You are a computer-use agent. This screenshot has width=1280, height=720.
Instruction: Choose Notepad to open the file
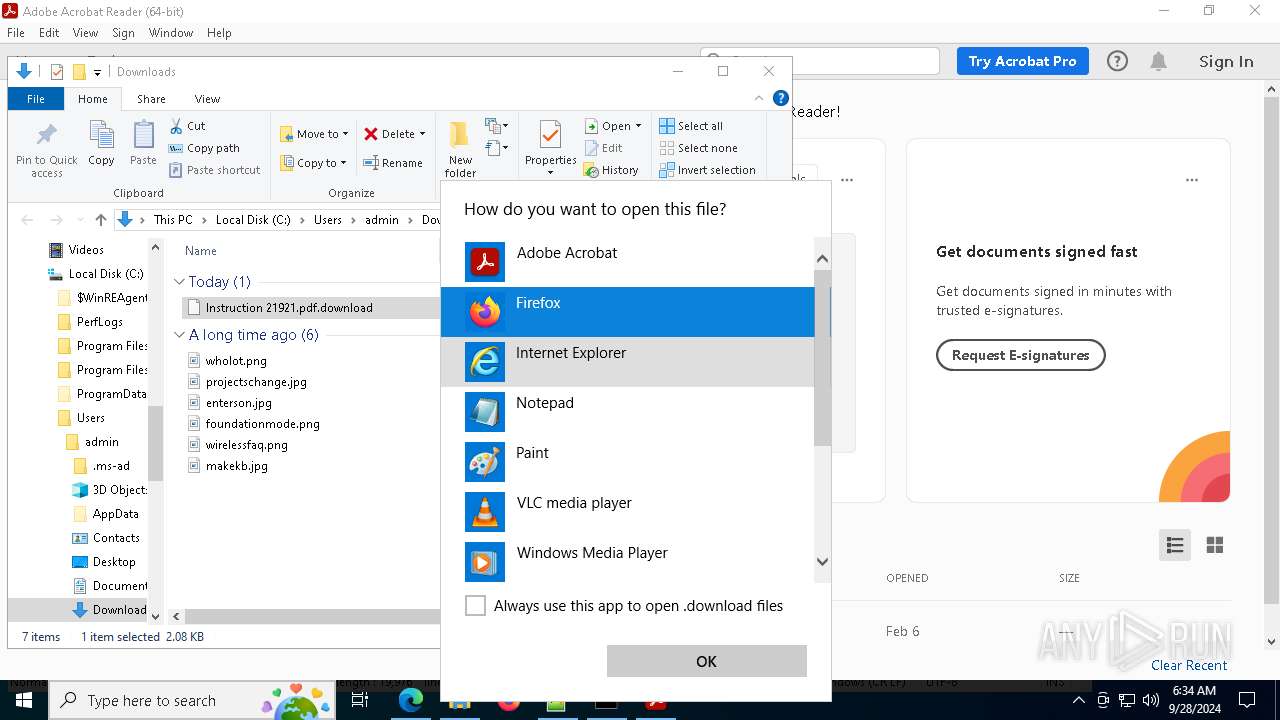pos(627,412)
